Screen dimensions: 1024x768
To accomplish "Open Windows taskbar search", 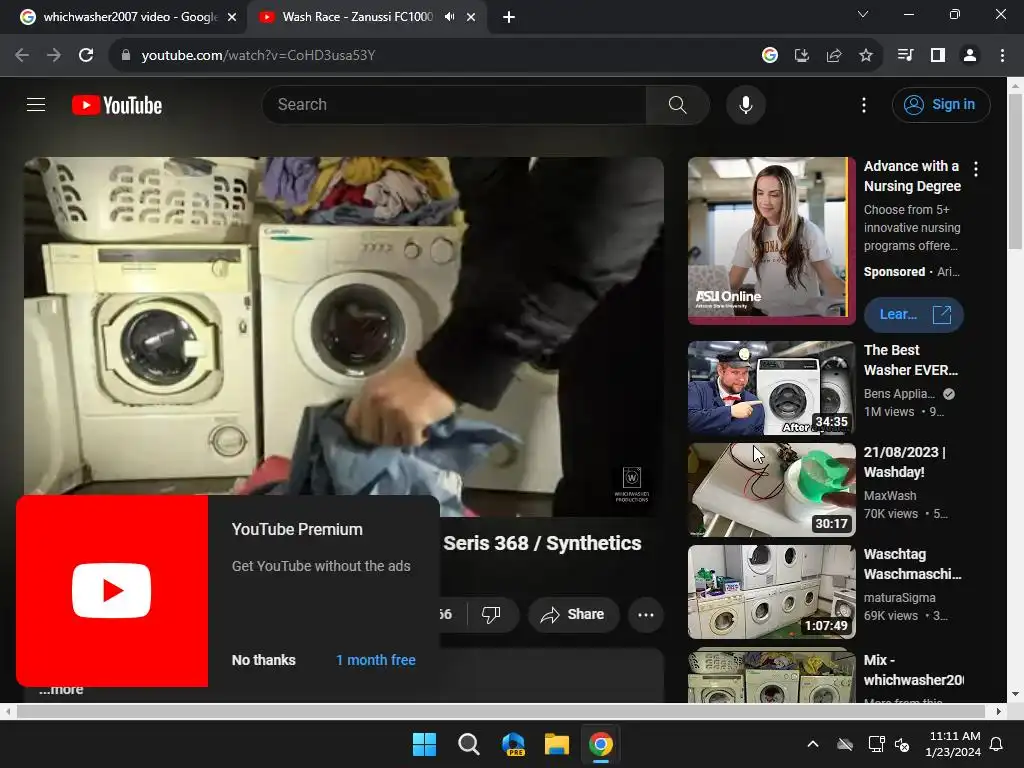I will coord(468,744).
